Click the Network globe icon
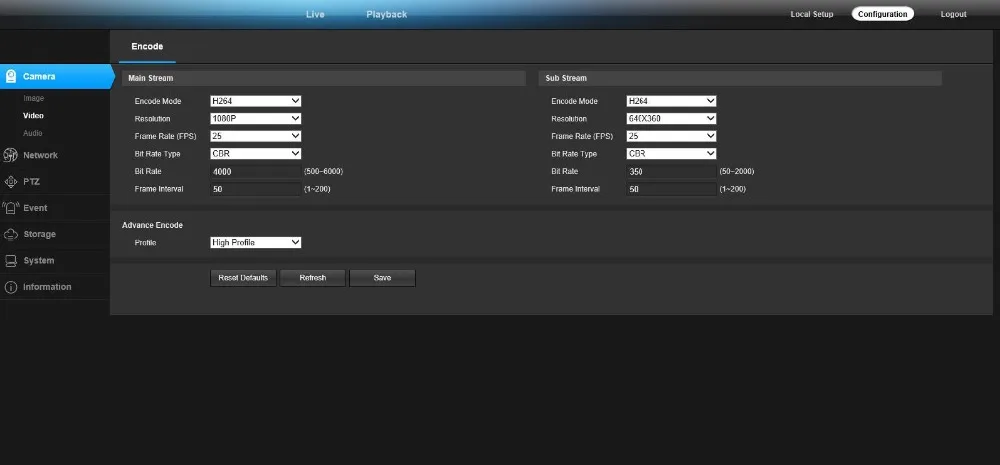 tap(10, 155)
